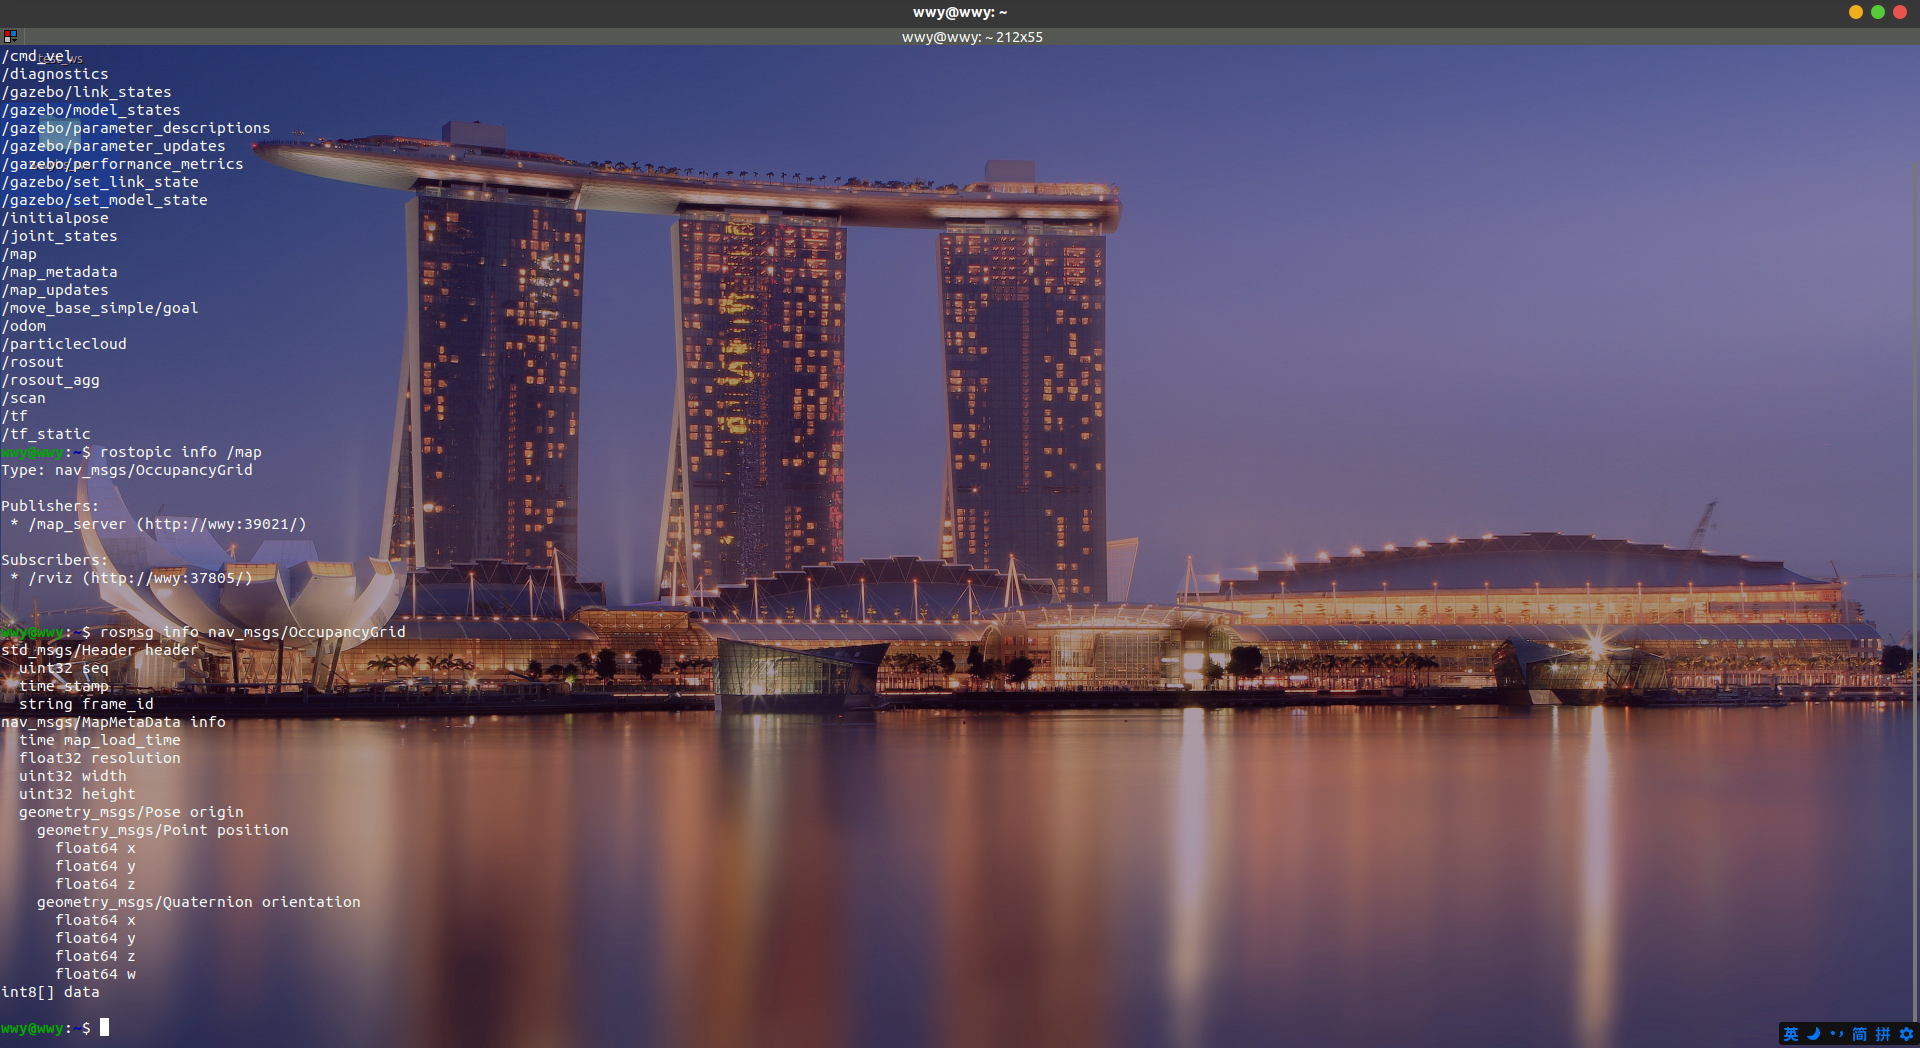Click the '/scan' topic line
1920x1048 pixels.
tap(23, 398)
